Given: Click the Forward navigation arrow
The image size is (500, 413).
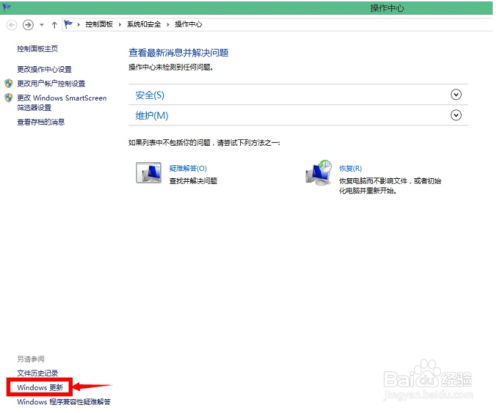Looking at the screenshot, I should 28,25.
